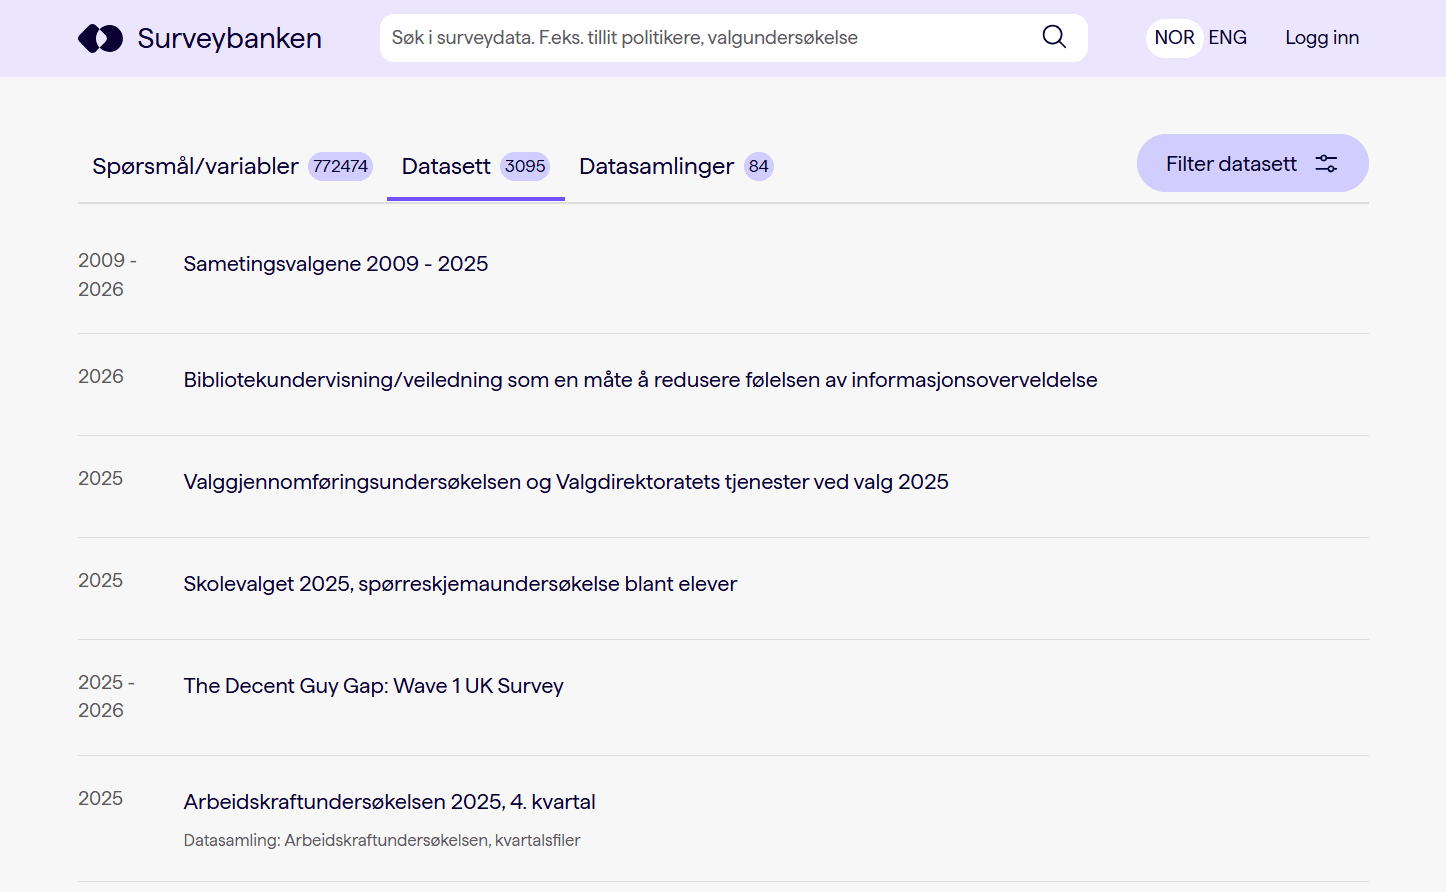Go to Surveybanken home via title text

(x=229, y=38)
